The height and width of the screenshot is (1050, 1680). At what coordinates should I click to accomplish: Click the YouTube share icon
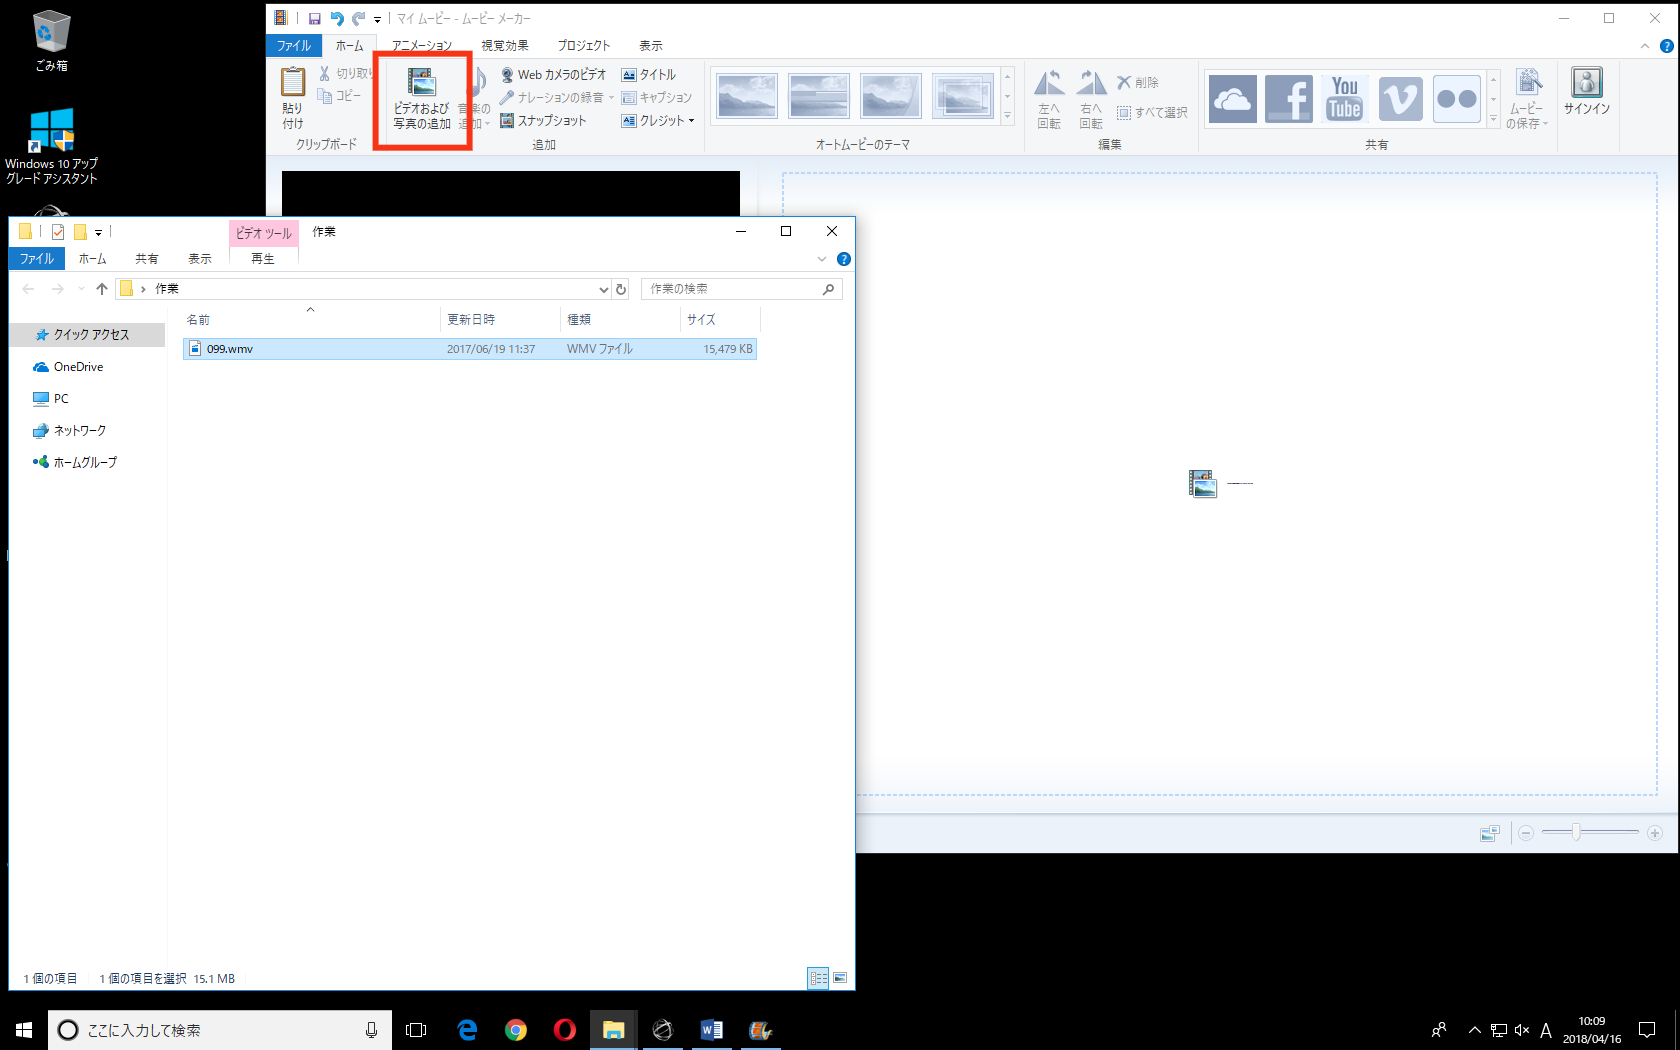click(x=1344, y=98)
